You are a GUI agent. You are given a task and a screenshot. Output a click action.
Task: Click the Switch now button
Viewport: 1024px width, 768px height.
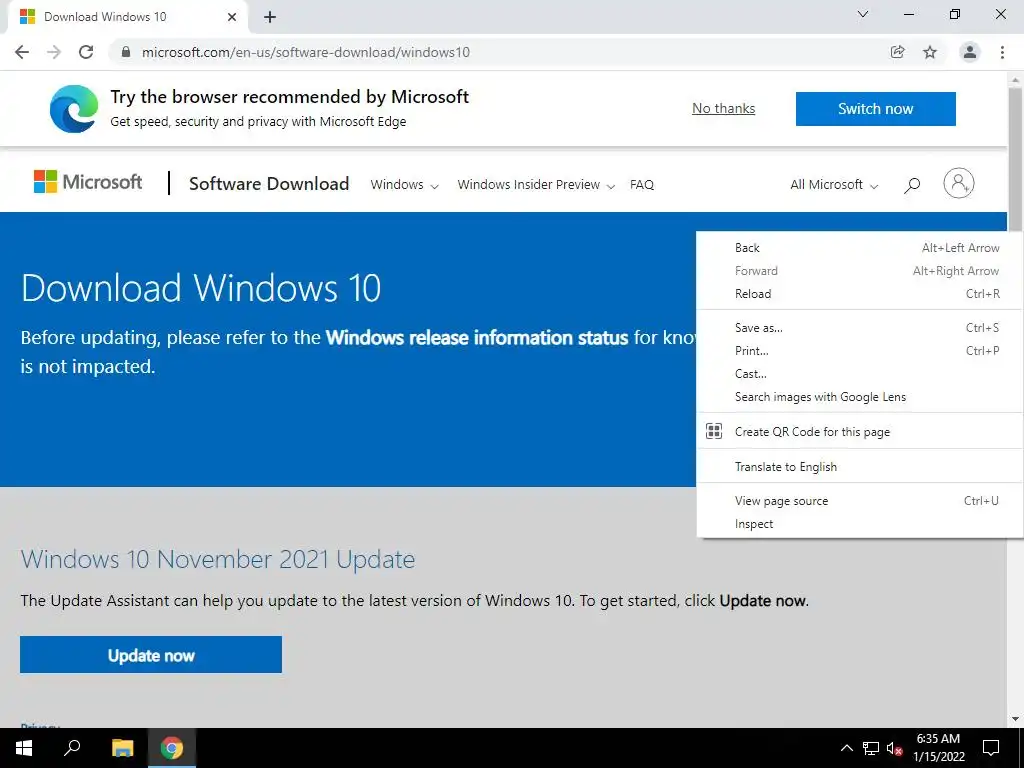tap(876, 108)
